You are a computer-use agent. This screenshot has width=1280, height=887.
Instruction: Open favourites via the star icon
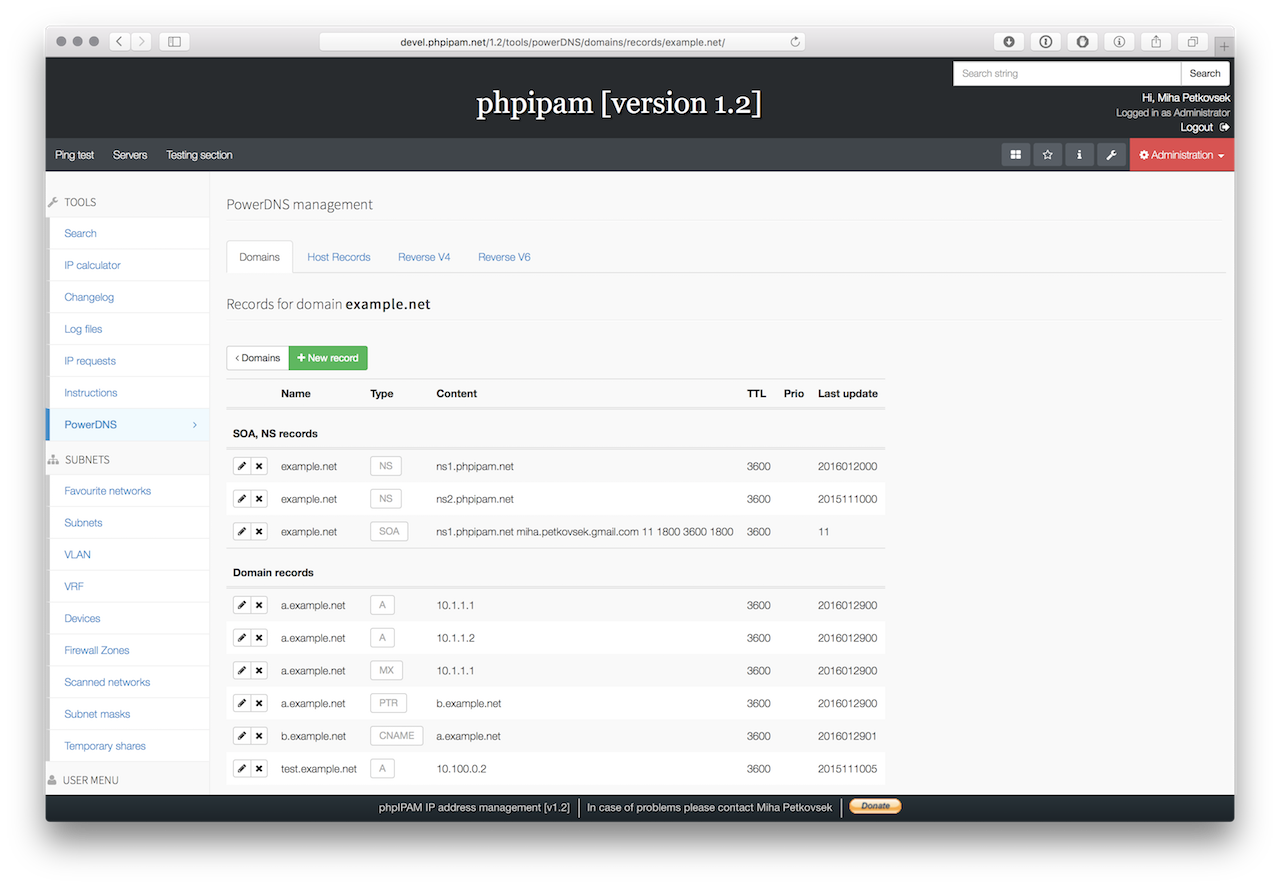(x=1047, y=155)
